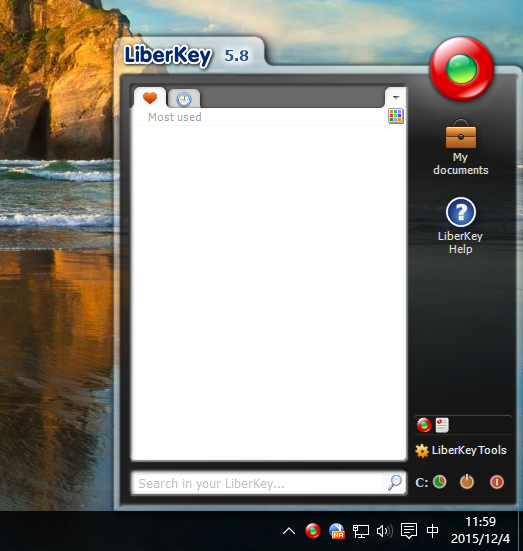
Task: Open the Favorites heart tab
Action: click(150, 98)
